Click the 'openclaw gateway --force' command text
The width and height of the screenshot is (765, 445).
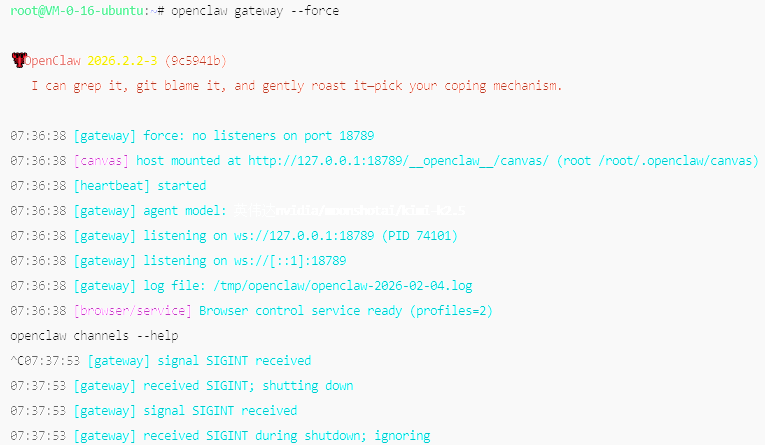pyautogui.click(x=255, y=11)
